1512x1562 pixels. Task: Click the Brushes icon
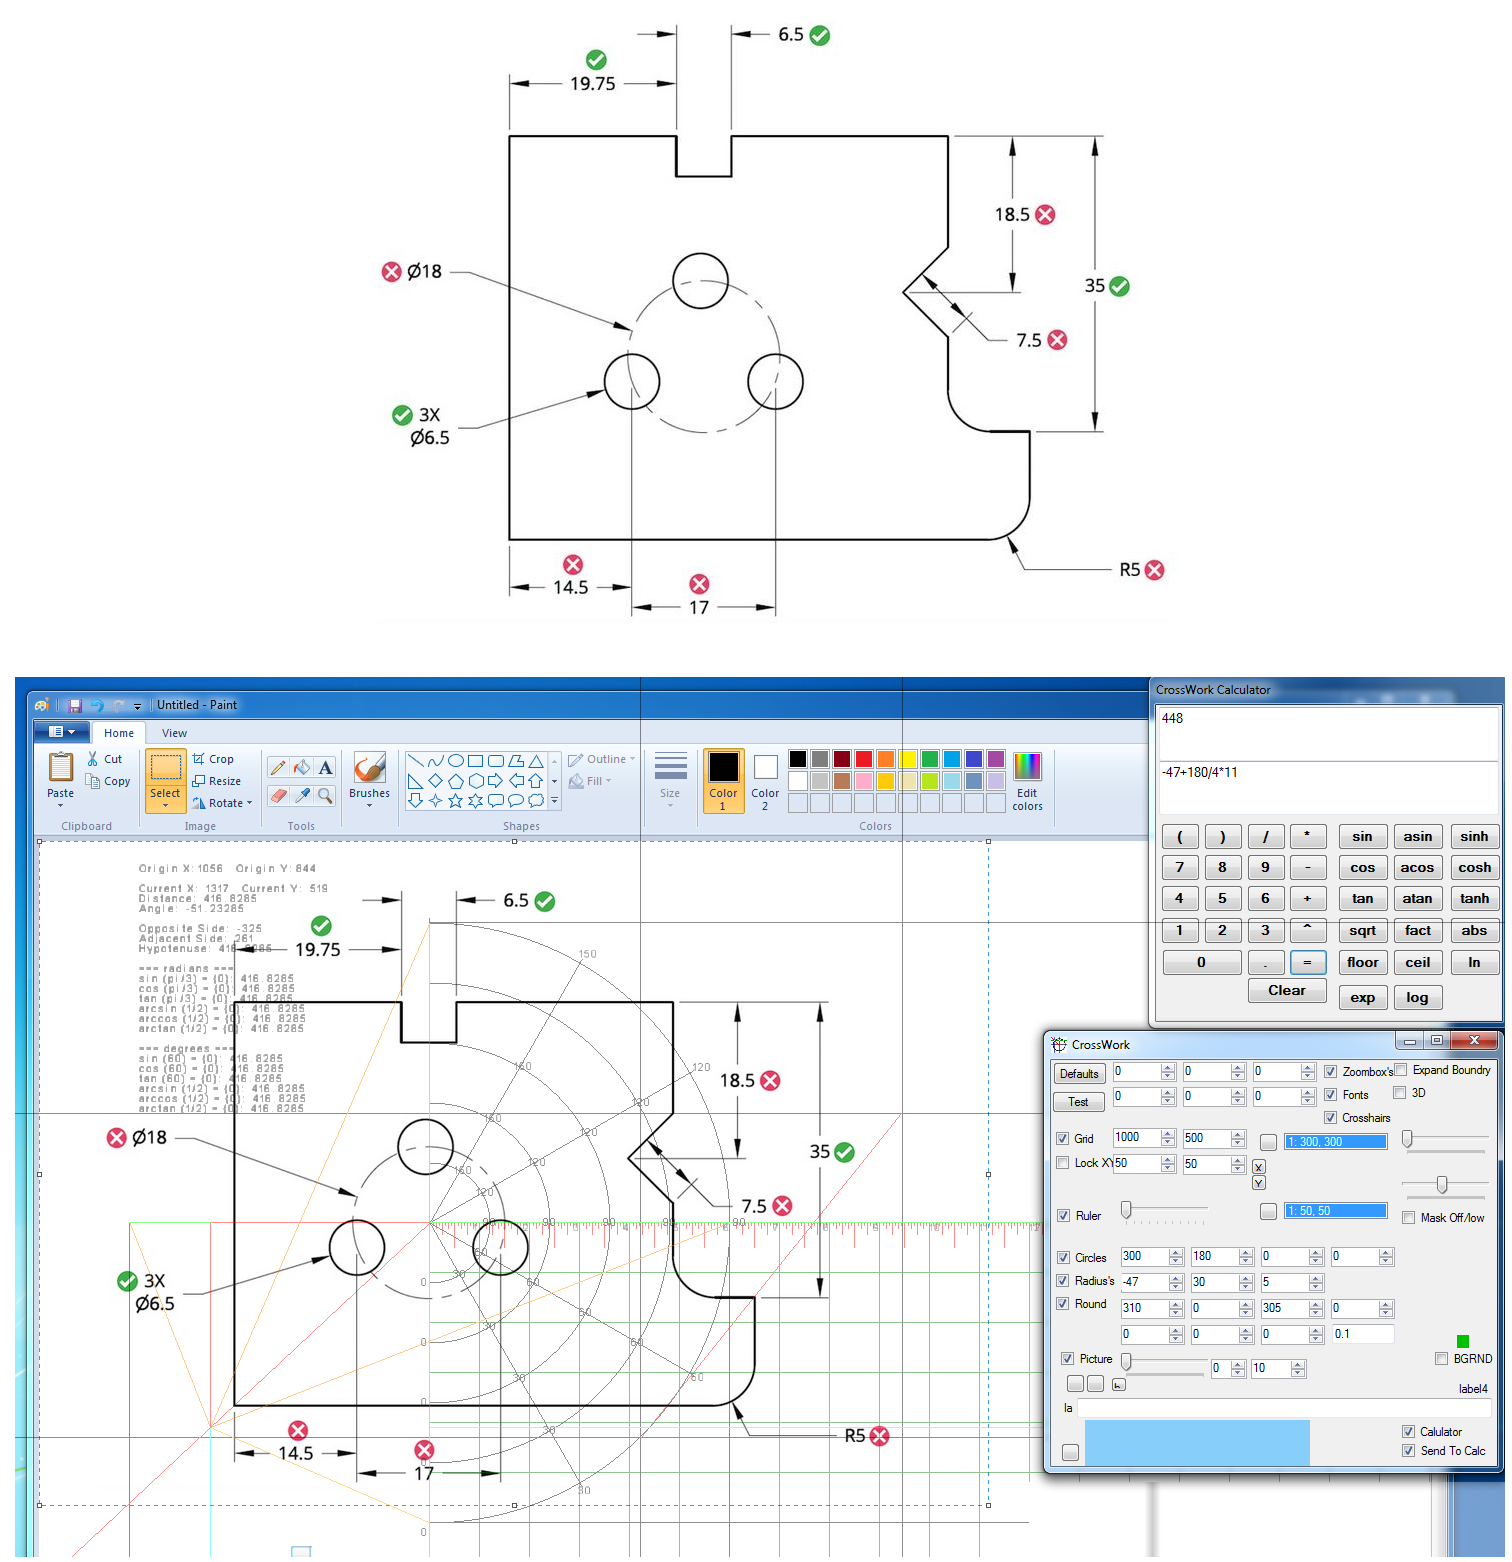coord(370,768)
